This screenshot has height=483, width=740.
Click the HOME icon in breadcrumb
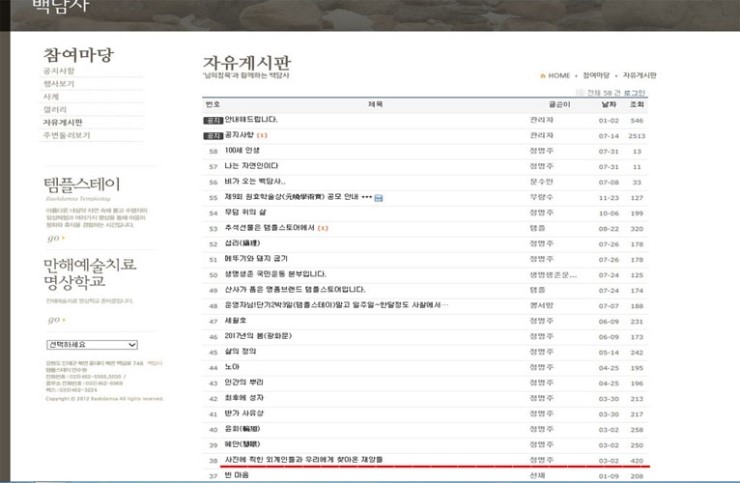point(543,76)
